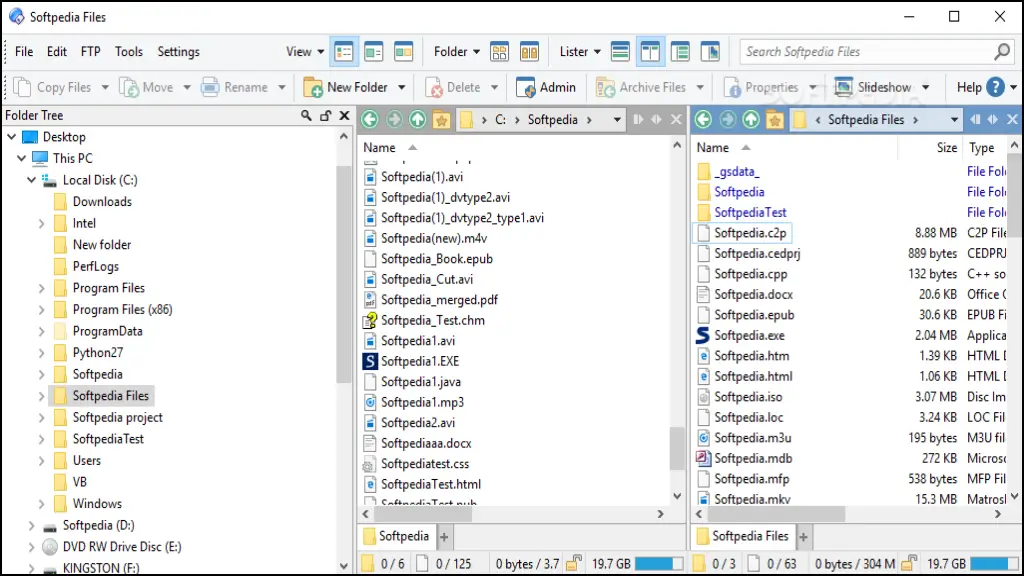Click the Folder Tree search icon
The height and width of the screenshot is (576, 1024).
click(306, 116)
